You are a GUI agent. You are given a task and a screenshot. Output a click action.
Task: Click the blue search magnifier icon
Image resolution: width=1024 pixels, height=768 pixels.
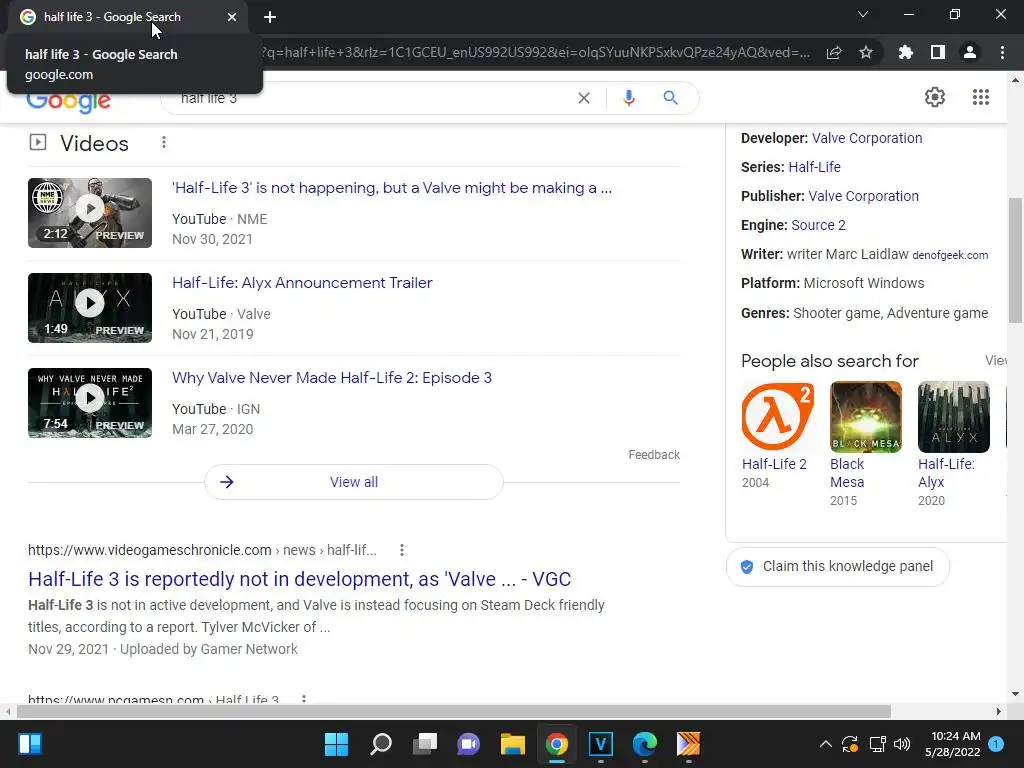coord(670,98)
